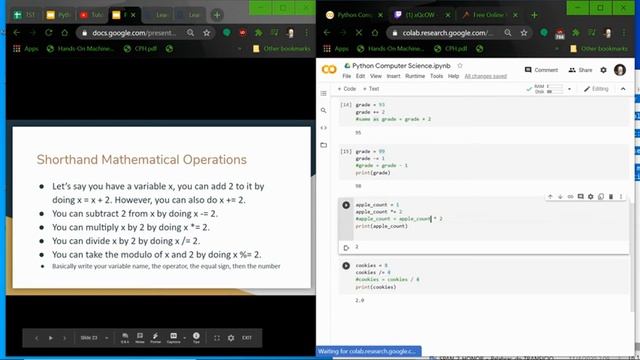The image size is (640, 360).
Task: Open more cell actions three-dot menu
Action: 621,197
